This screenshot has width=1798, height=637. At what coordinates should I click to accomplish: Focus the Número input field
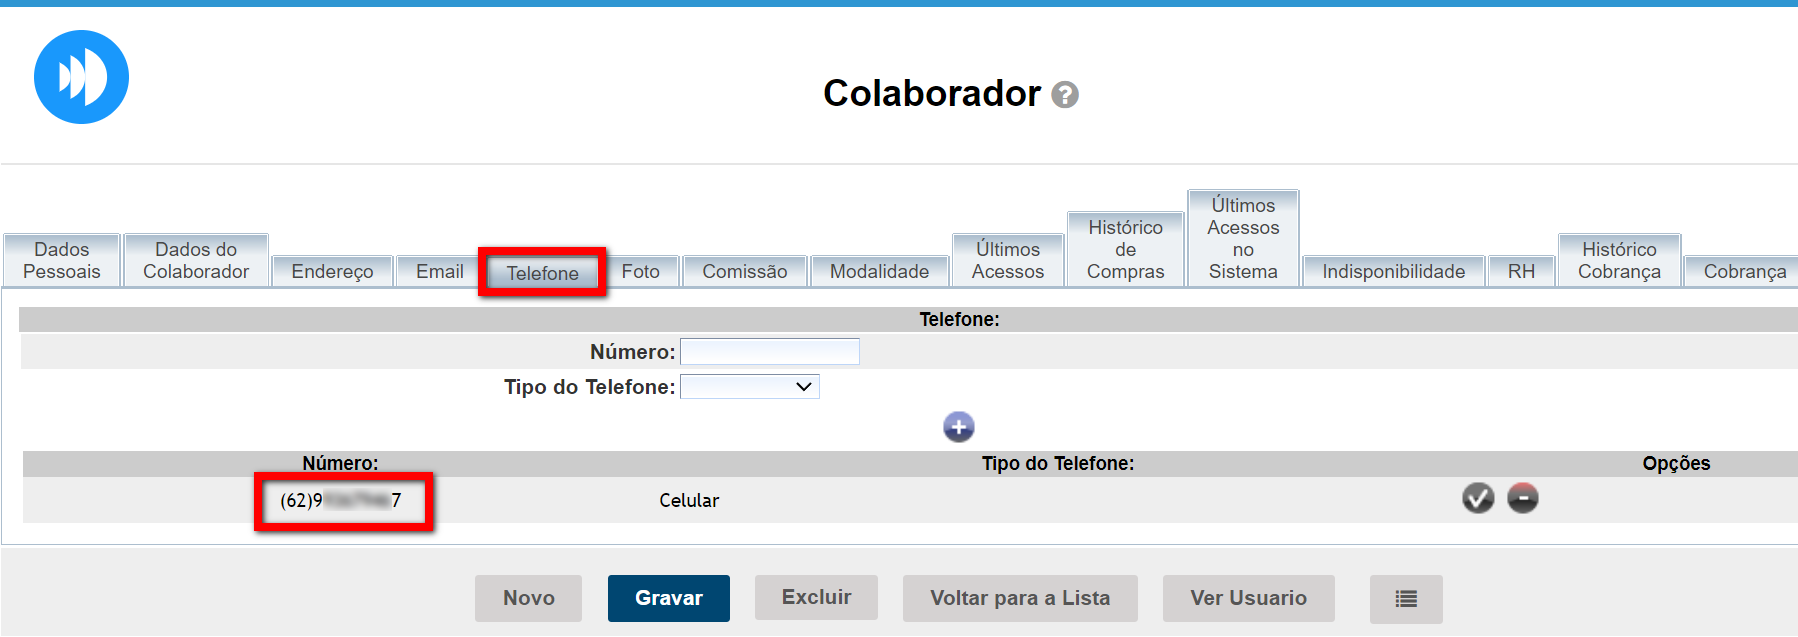pyautogui.click(x=769, y=352)
